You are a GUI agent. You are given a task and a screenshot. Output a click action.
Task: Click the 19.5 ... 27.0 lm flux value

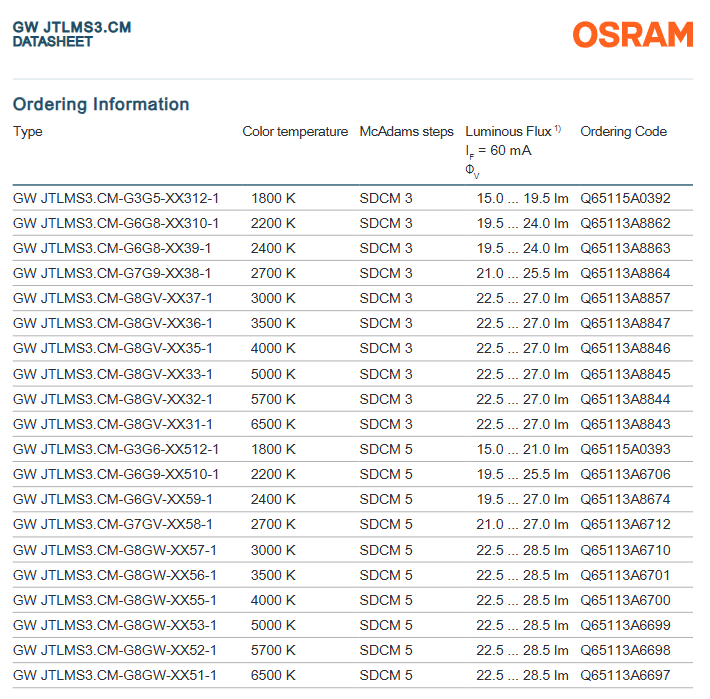(523, 499)
